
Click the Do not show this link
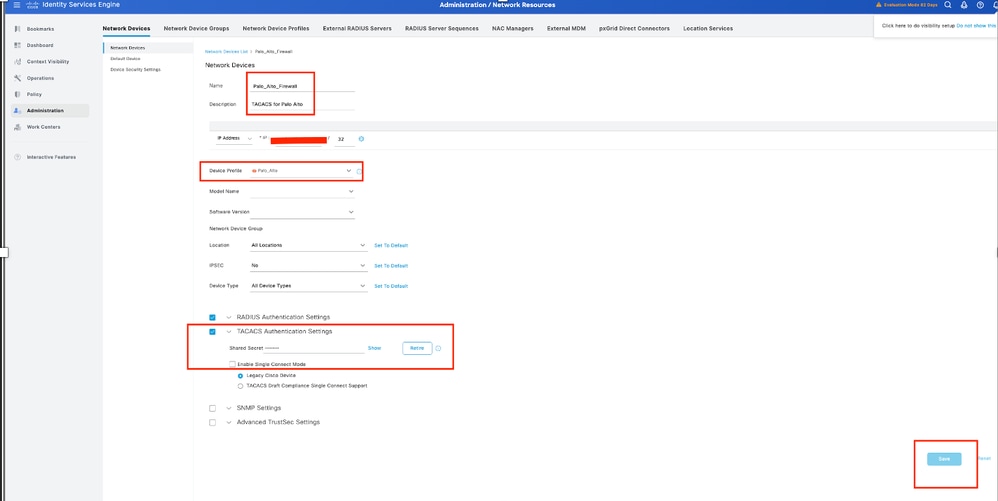coord(976,25)
